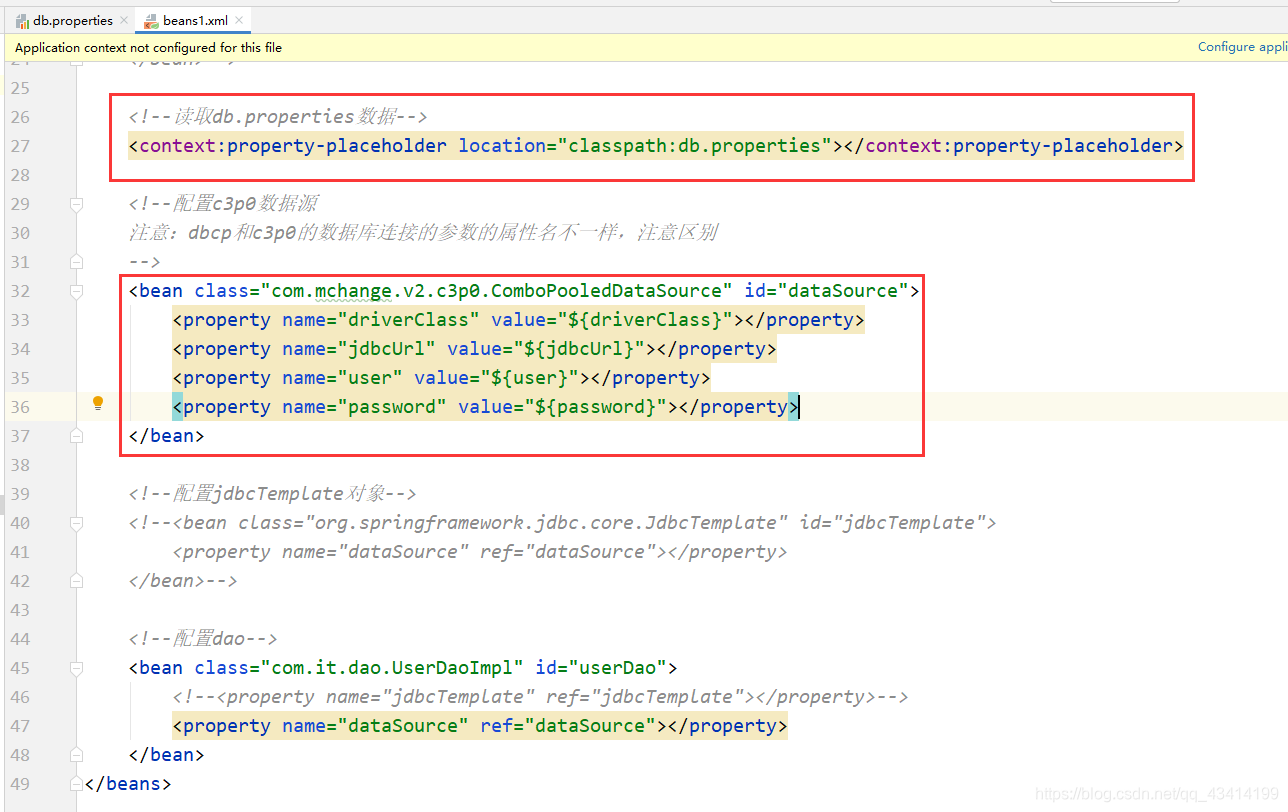
Task: Open the Configure application context link
Action: point(1242,47)
